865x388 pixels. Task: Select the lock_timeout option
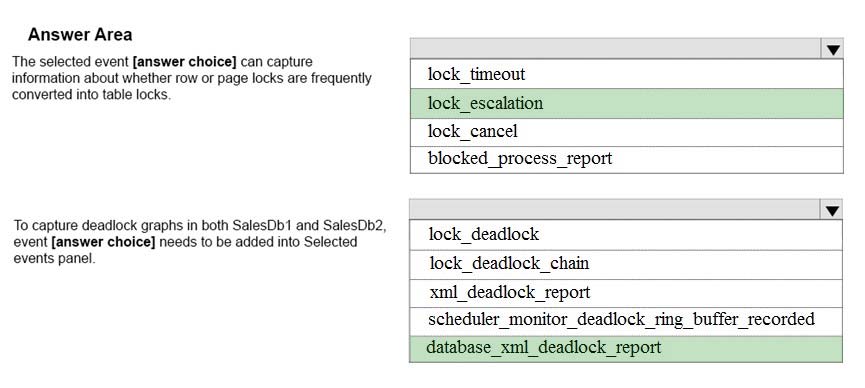627,74
